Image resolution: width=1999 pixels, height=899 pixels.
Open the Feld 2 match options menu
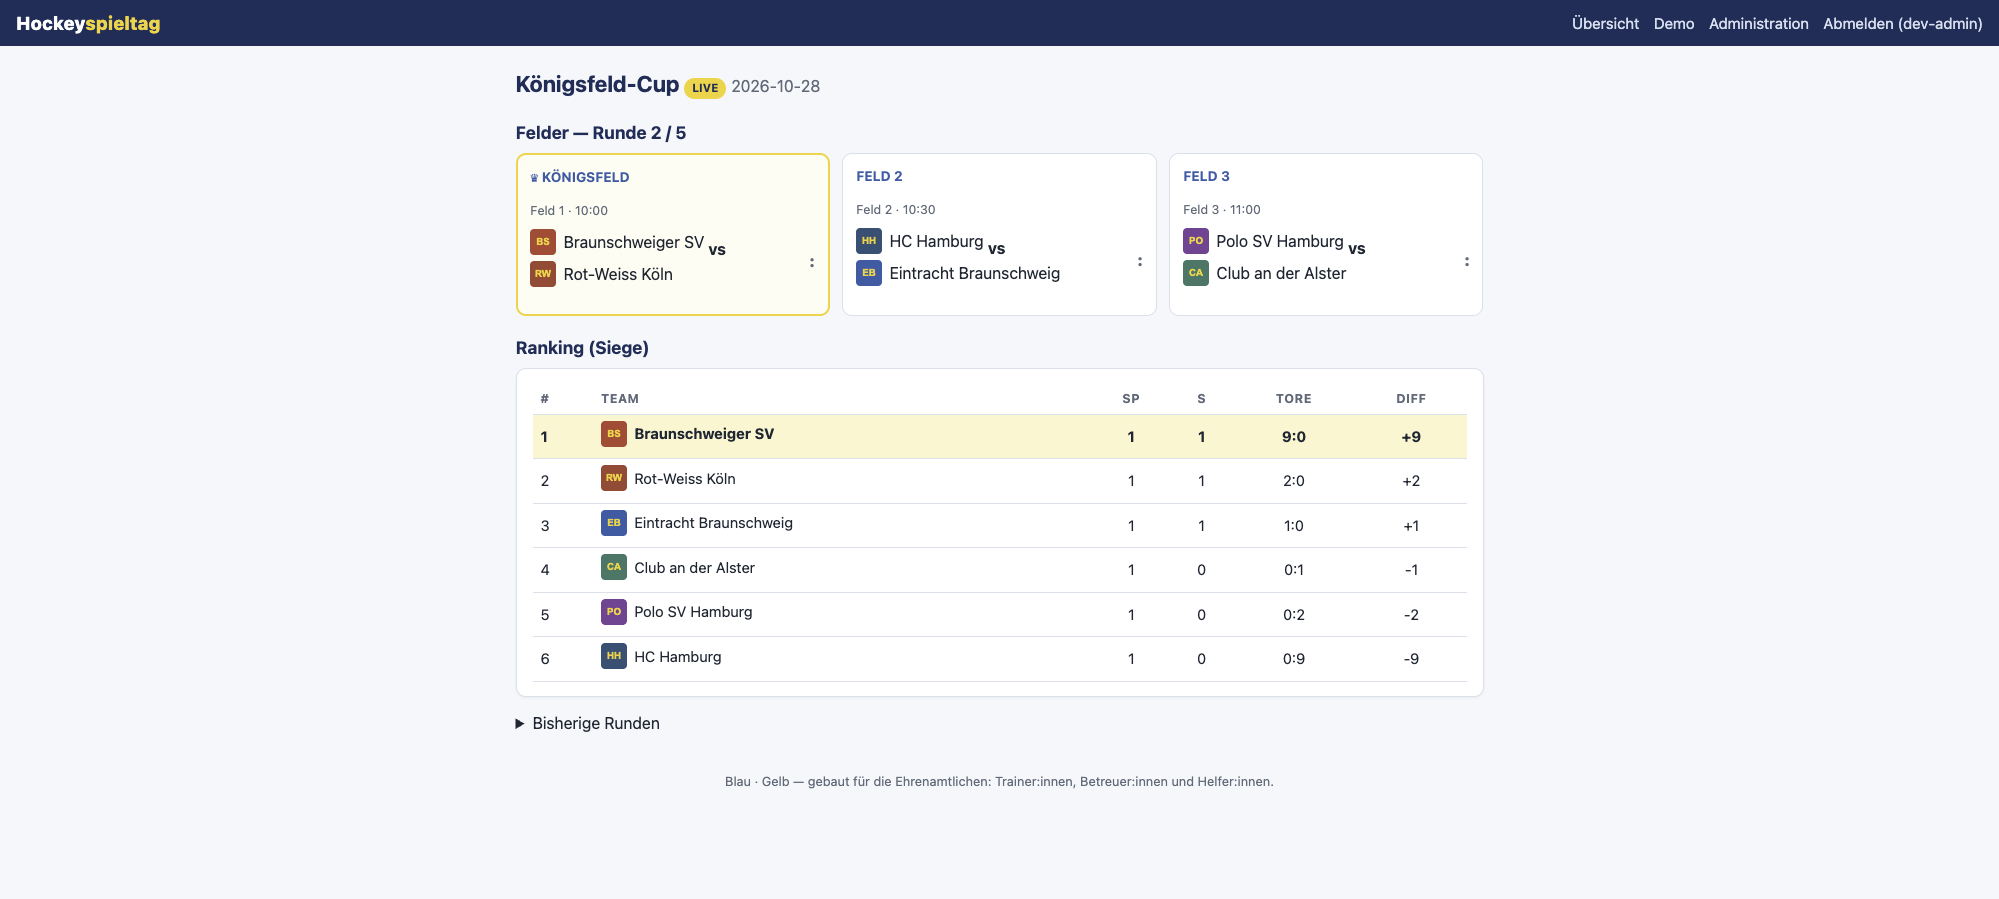(x=1140, y=262)
